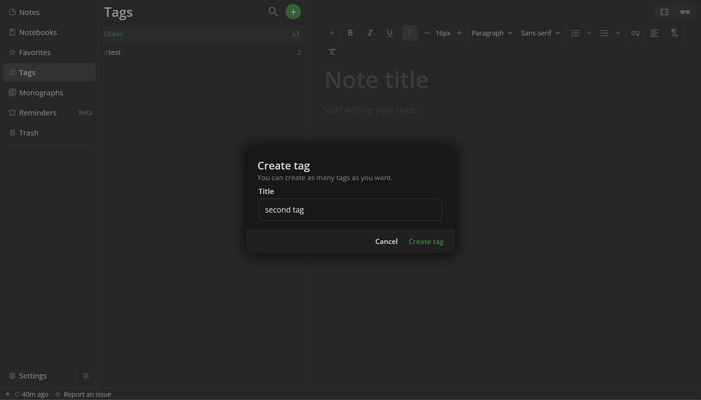Expand bullet list style chevron
This screenshot has height=400, width=701.
coord(618,33)
